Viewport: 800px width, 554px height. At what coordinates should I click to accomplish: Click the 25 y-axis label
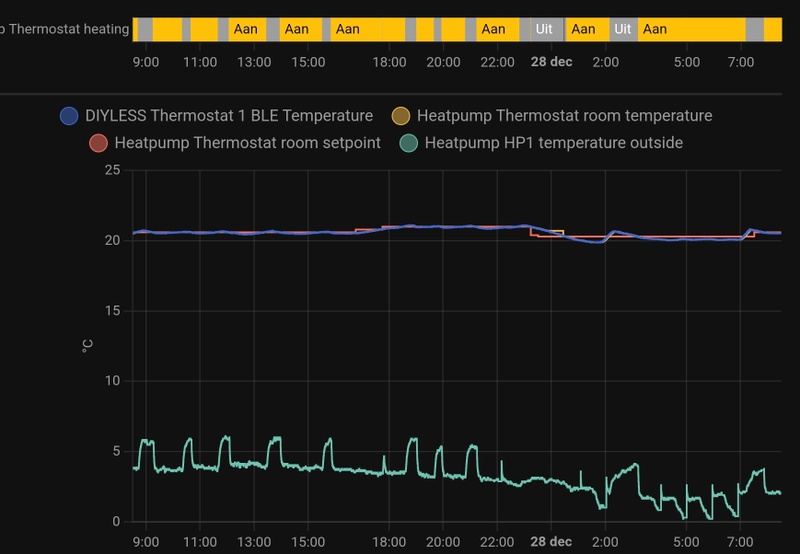pyautogui.click(x=112, y=170)
